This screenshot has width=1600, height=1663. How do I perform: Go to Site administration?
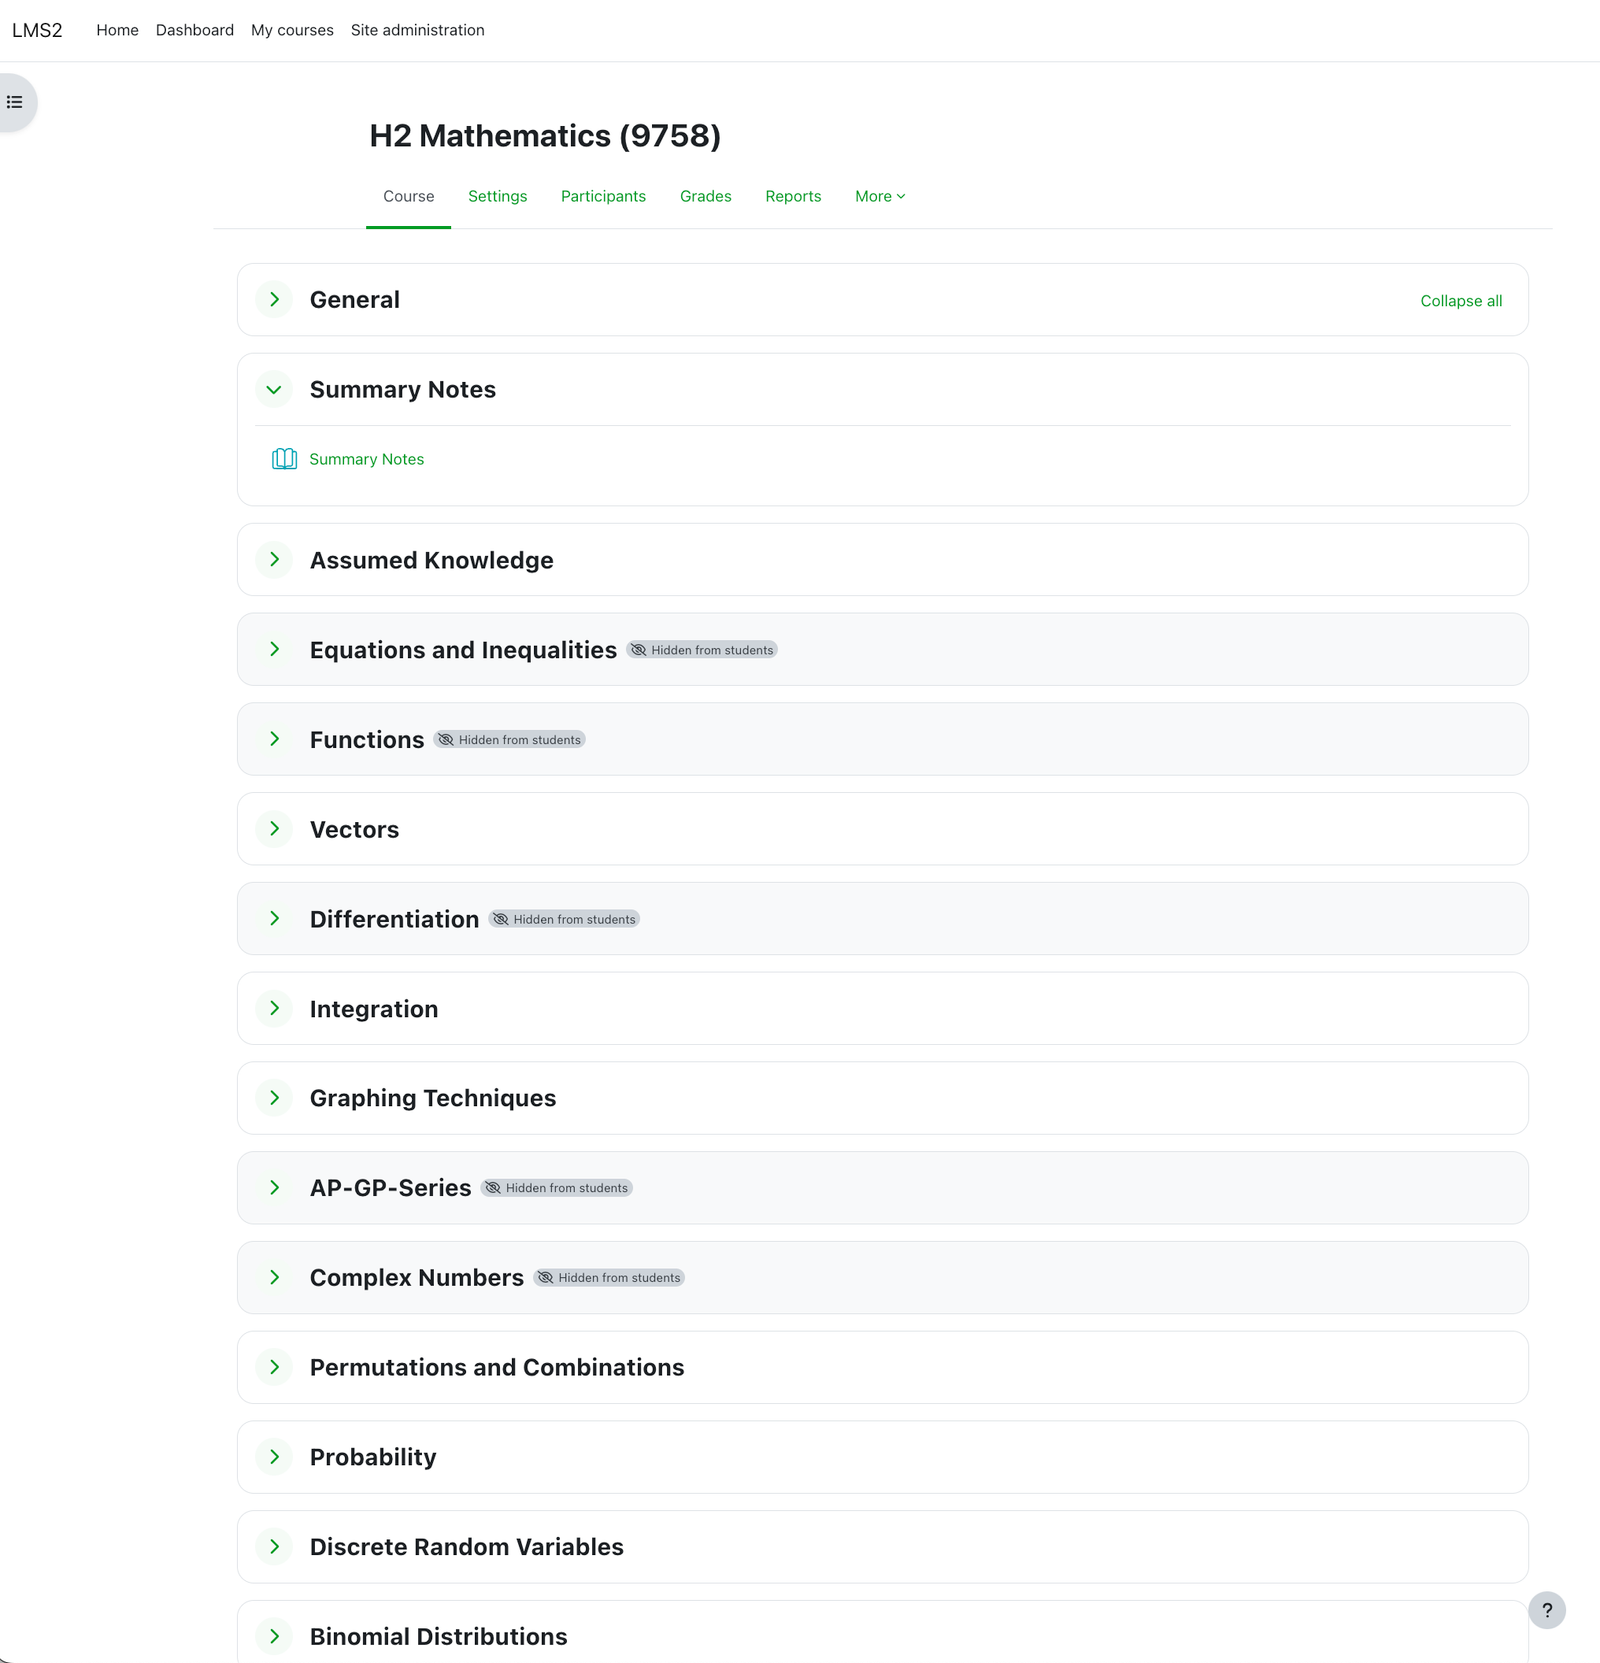(x=417, y=30)
